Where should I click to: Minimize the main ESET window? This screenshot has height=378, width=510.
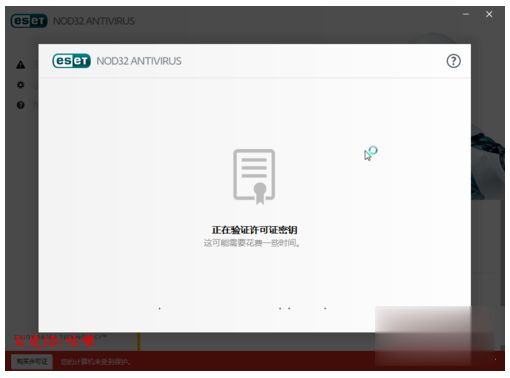(x=466, y=14)
